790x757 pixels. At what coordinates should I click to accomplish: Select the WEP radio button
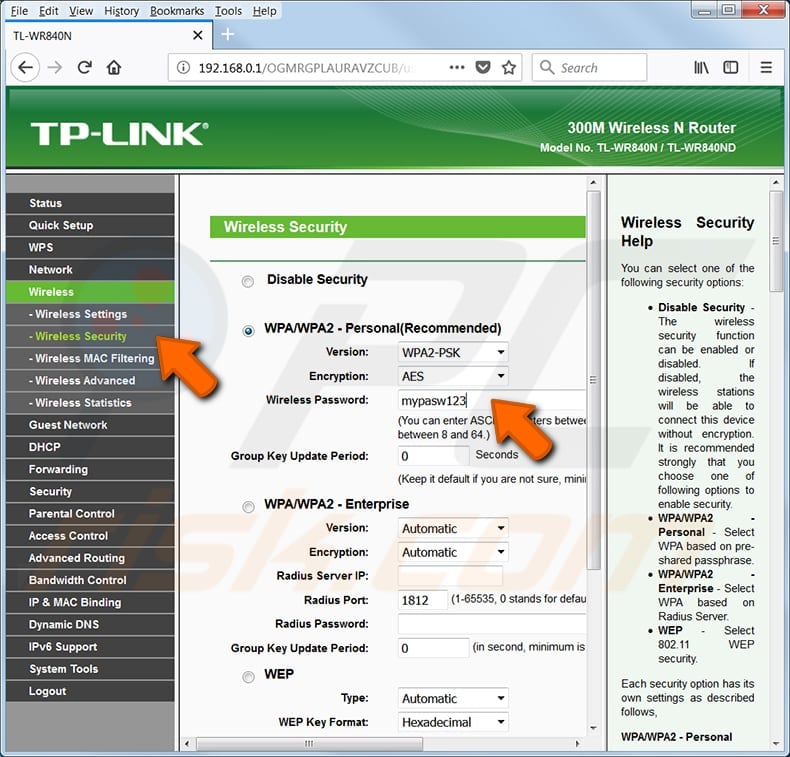tap(248, 677)
